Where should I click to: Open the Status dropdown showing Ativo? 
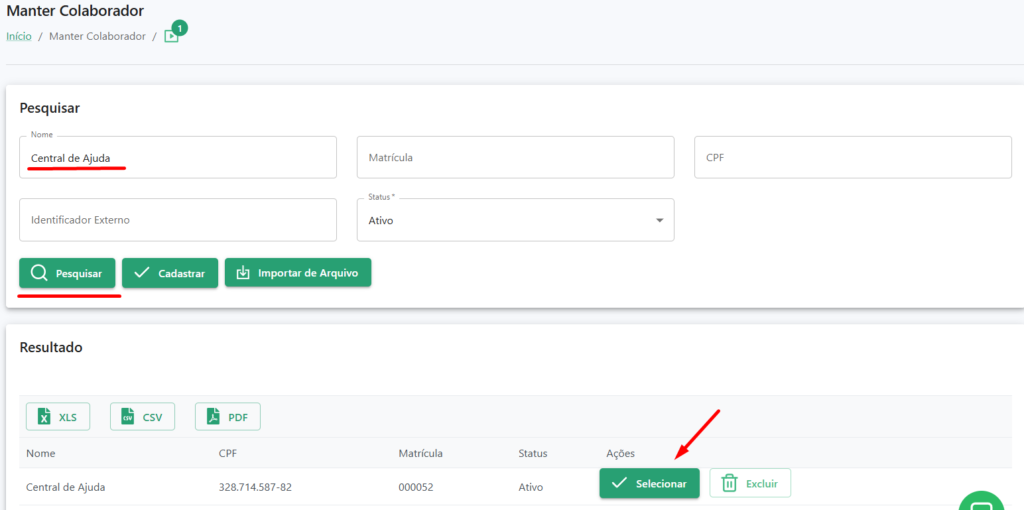tap(515, 220)
